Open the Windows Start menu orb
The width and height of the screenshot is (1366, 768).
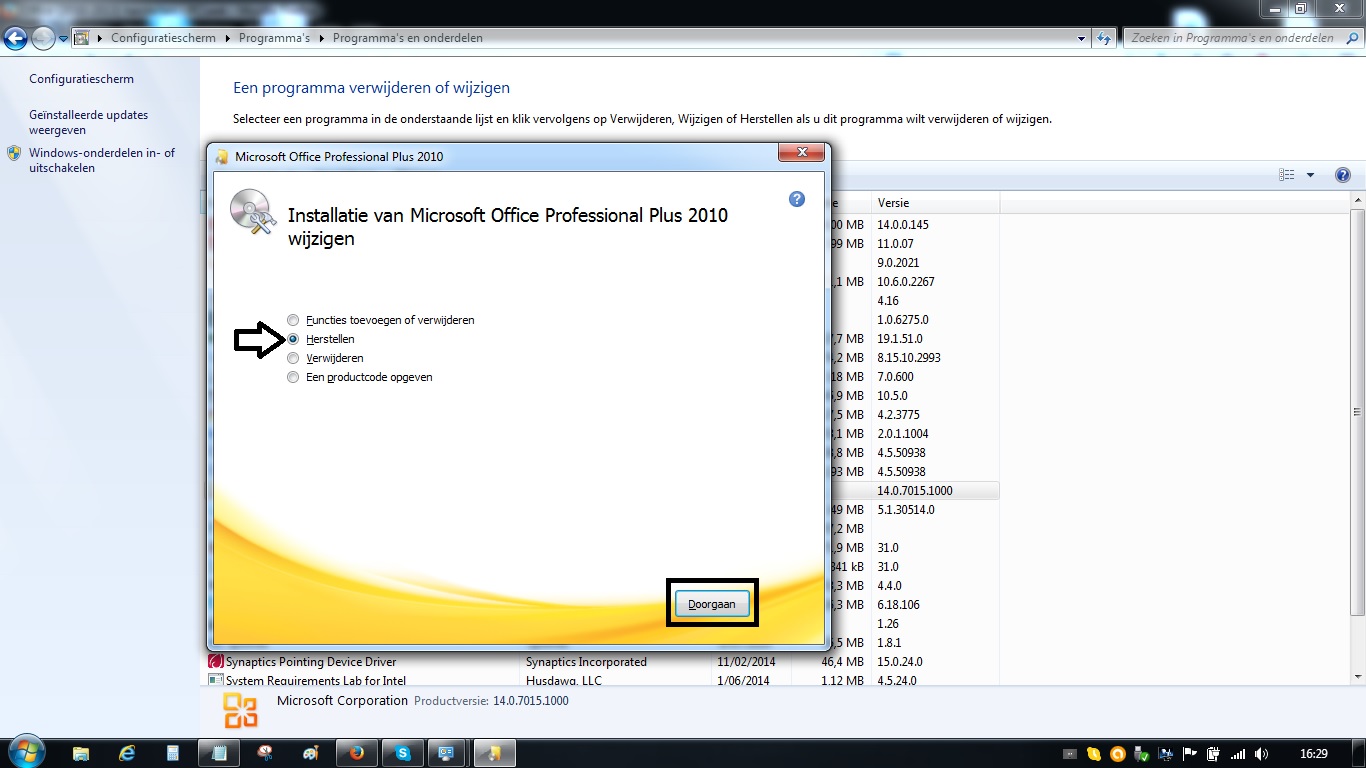25,752
